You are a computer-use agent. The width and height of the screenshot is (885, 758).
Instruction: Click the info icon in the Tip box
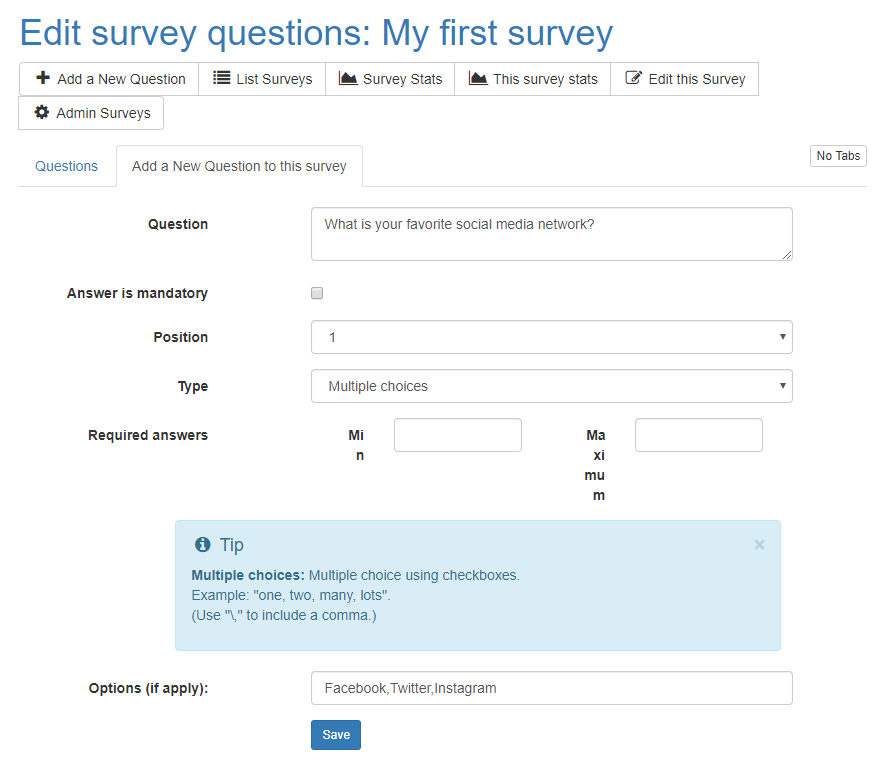tap(203, 545)
